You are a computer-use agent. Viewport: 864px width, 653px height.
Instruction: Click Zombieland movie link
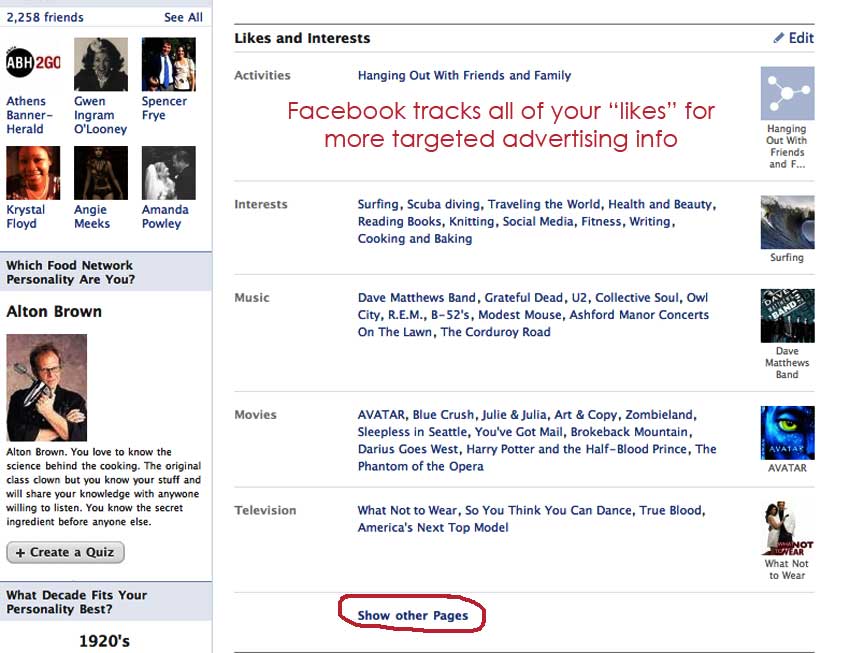click(659, 414)
